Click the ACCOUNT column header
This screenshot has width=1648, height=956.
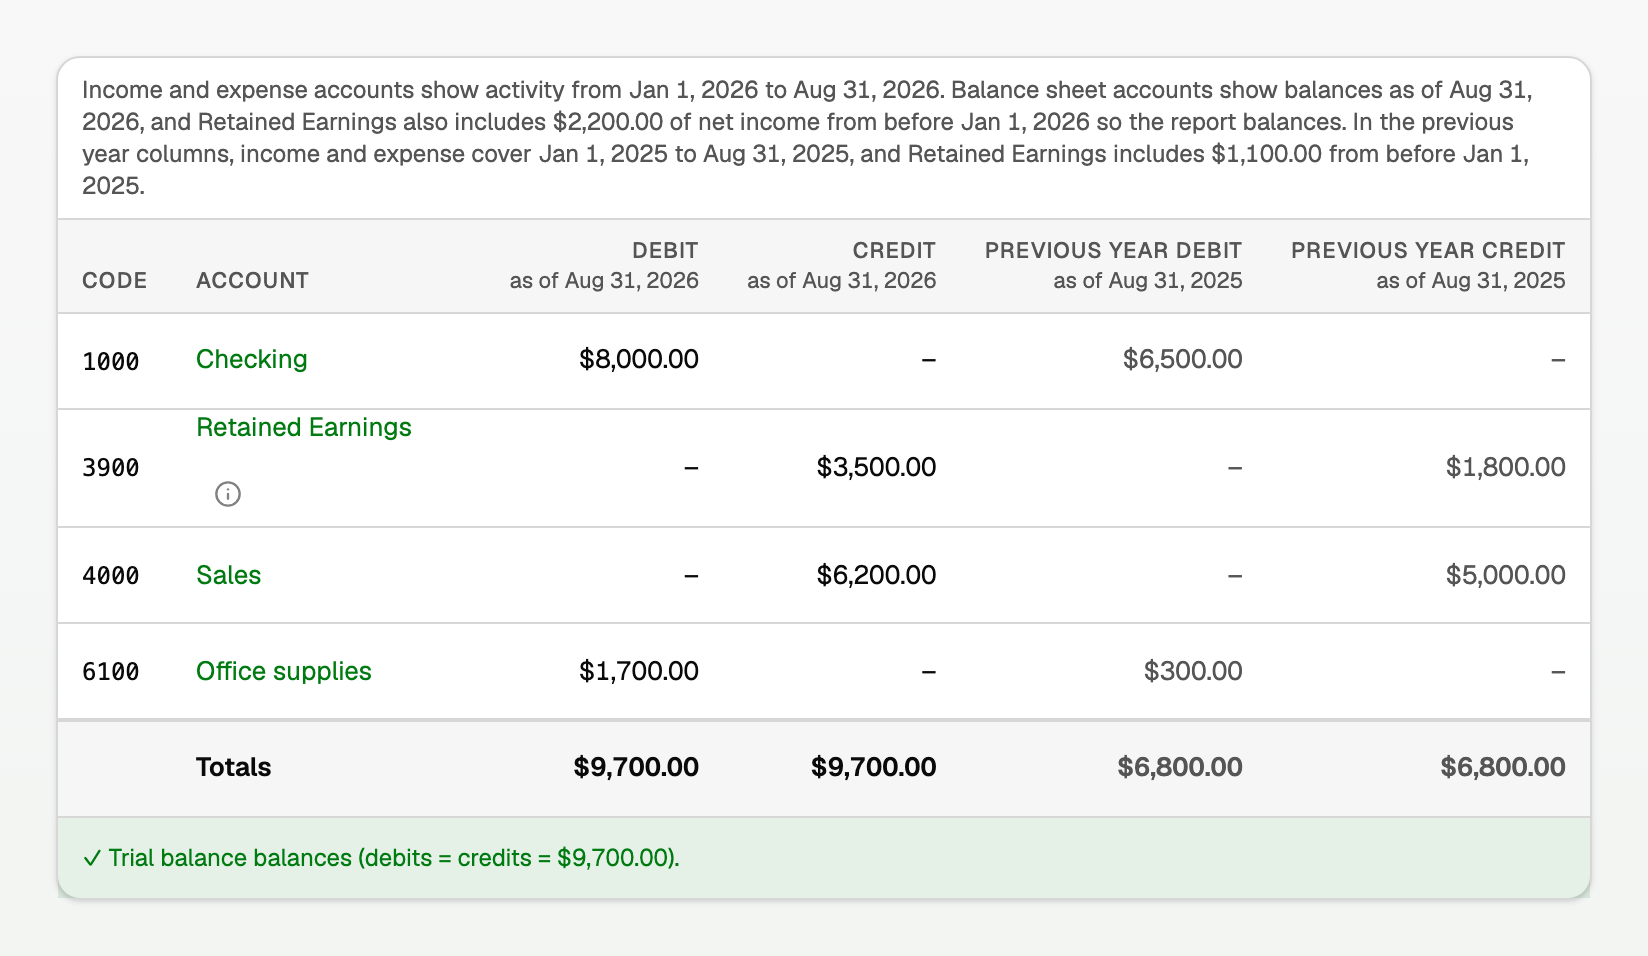point(252,280)
